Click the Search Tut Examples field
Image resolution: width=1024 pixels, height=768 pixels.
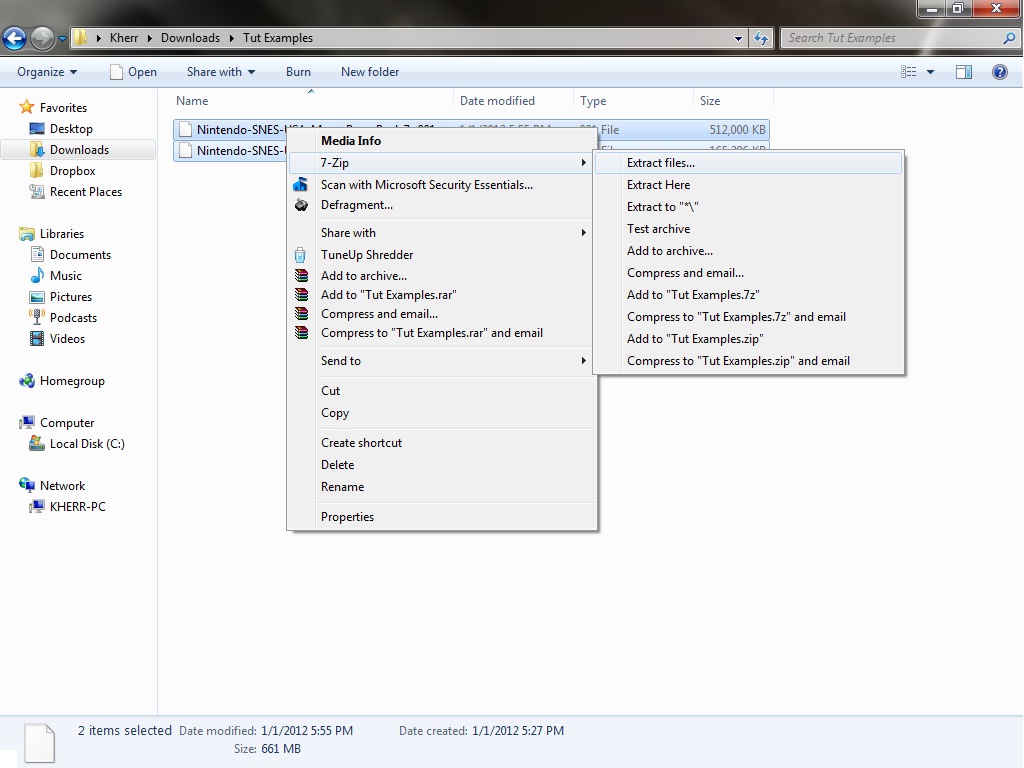pos(890,38)
